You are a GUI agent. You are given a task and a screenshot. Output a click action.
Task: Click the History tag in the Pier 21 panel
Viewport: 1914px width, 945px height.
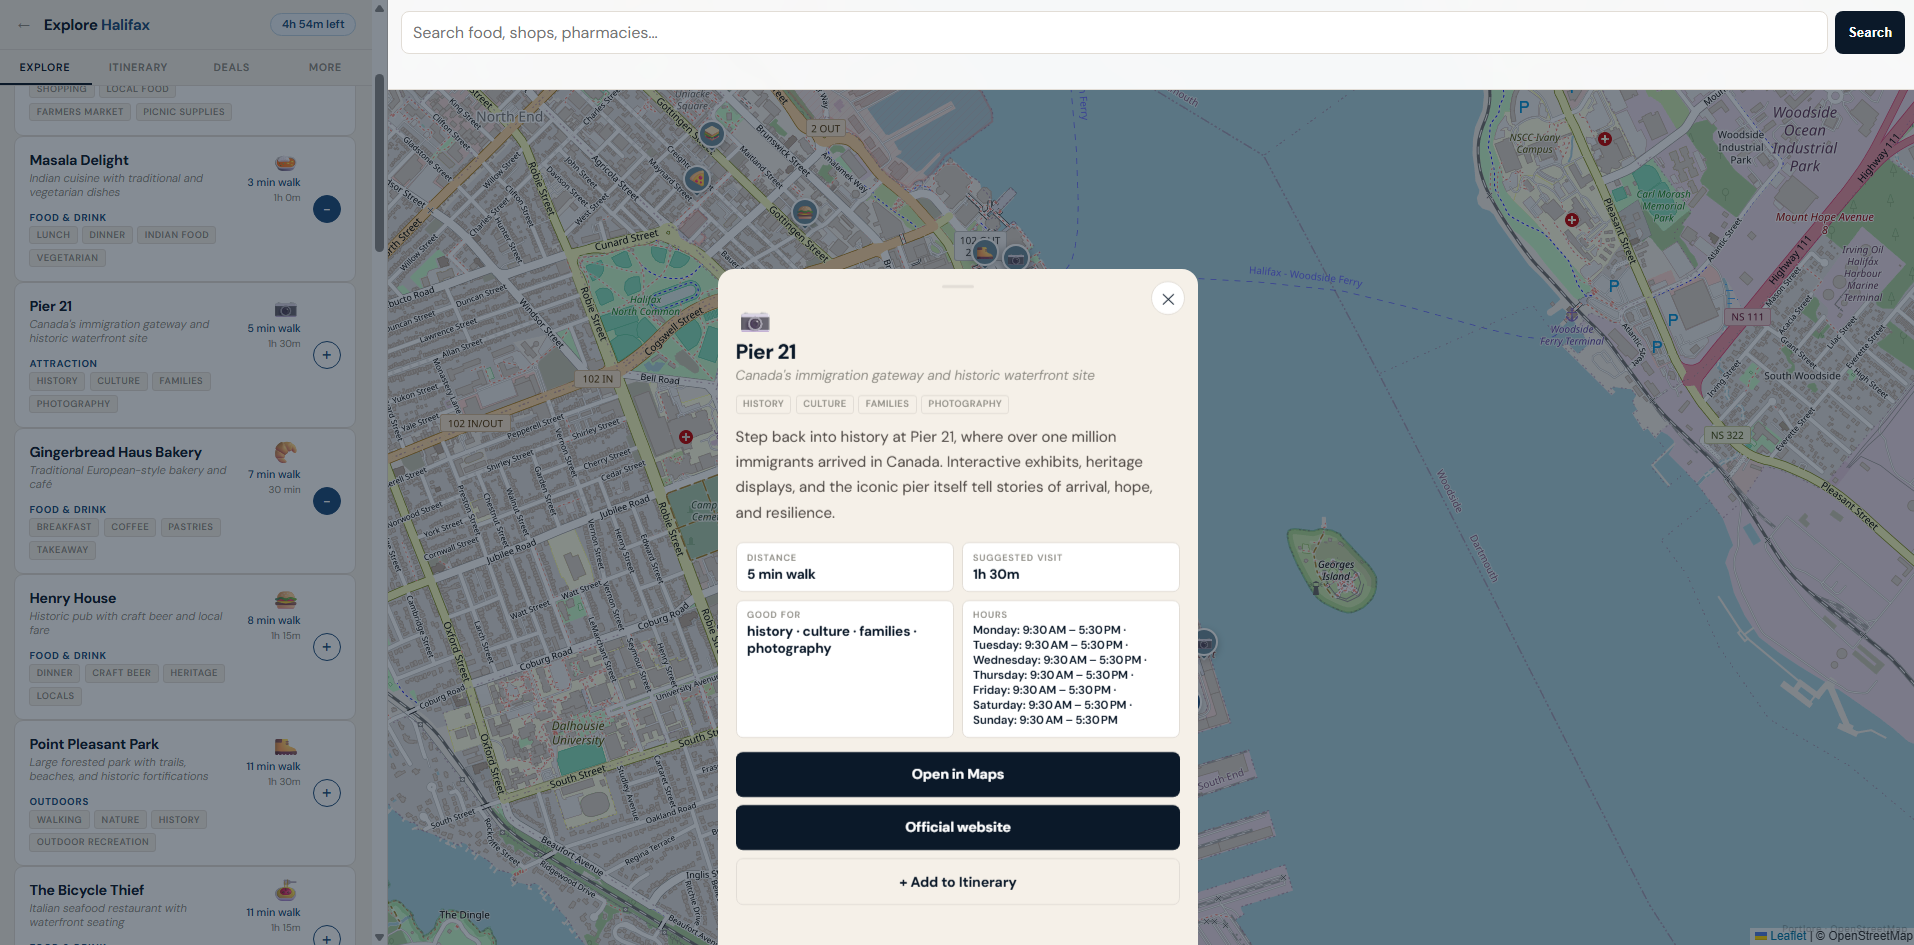(x=763, y=404)
